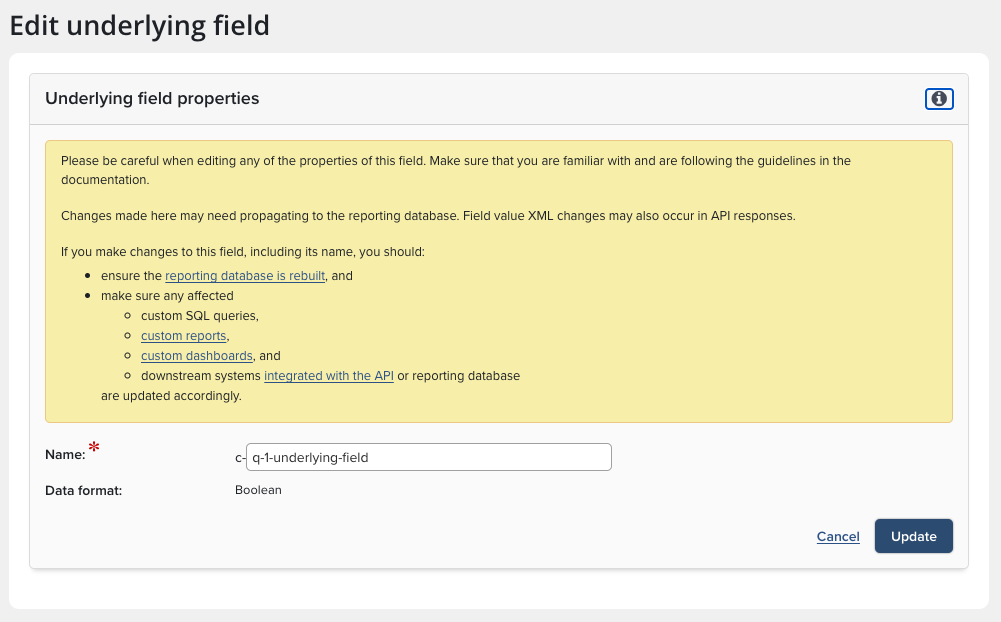Click the 'Changes made here' propagation notice
Screen dimensions: 1001x622
tap(428, 216)
